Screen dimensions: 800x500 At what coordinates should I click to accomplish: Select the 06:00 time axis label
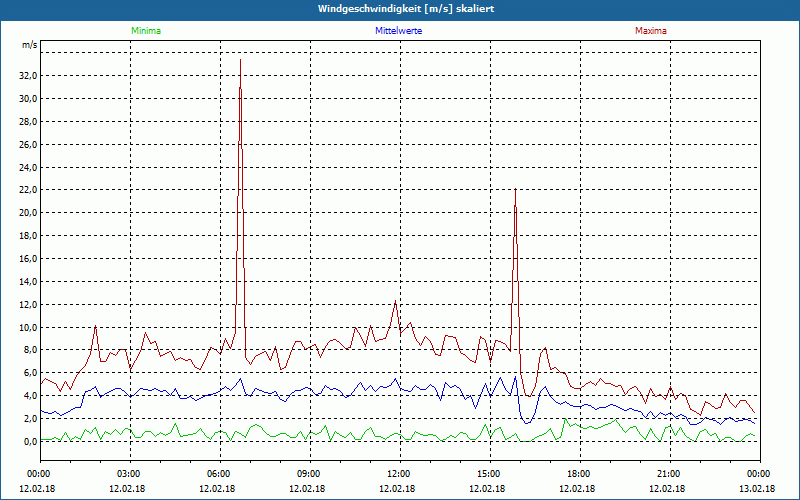[x=218, y=474]
